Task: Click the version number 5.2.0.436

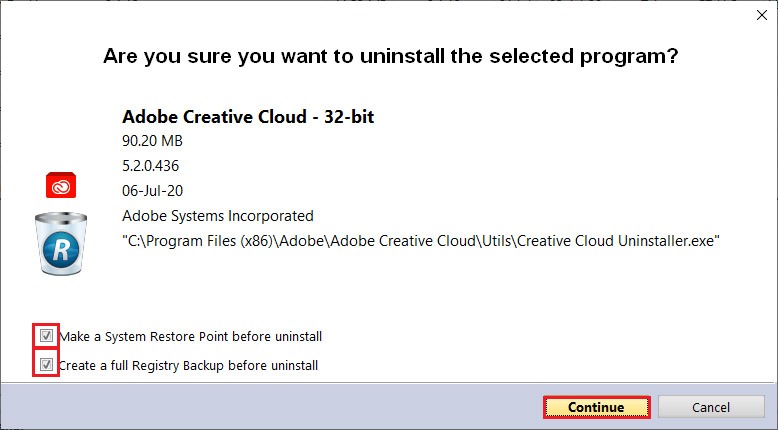Action: pyautogui.click(x=150, y=166)
